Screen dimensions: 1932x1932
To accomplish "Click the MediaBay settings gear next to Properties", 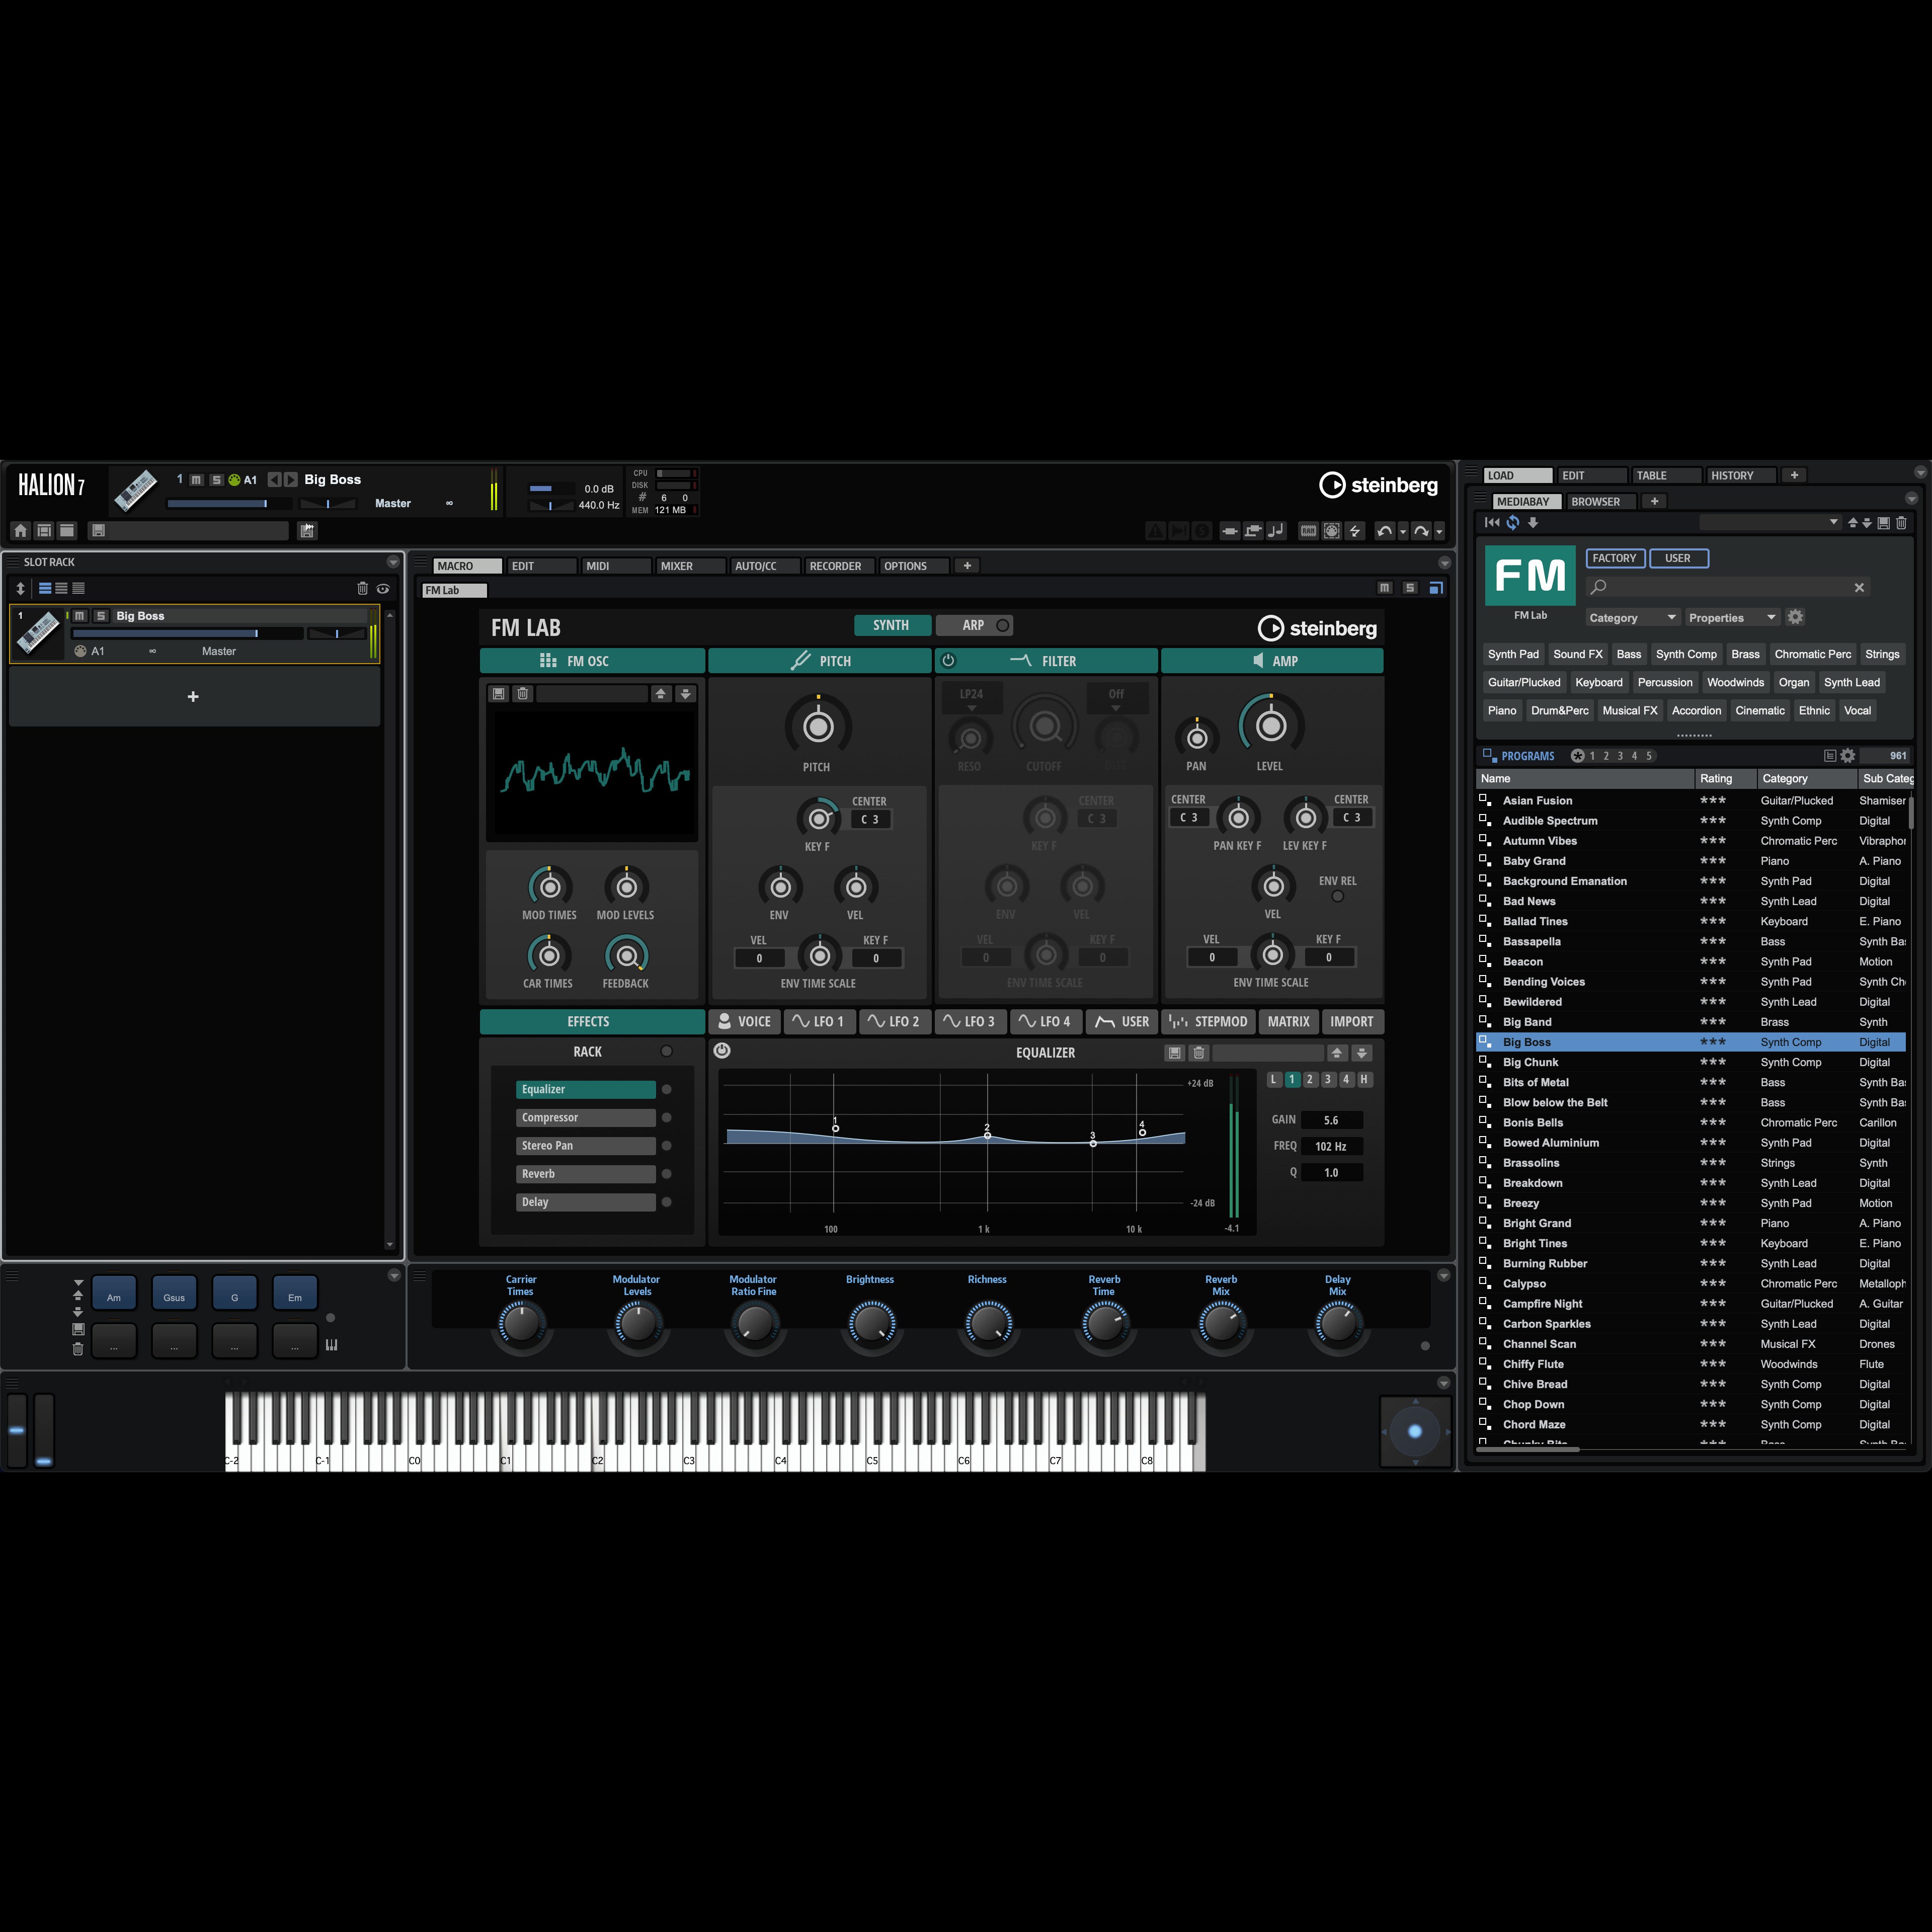I will (x=1795, y=617).
